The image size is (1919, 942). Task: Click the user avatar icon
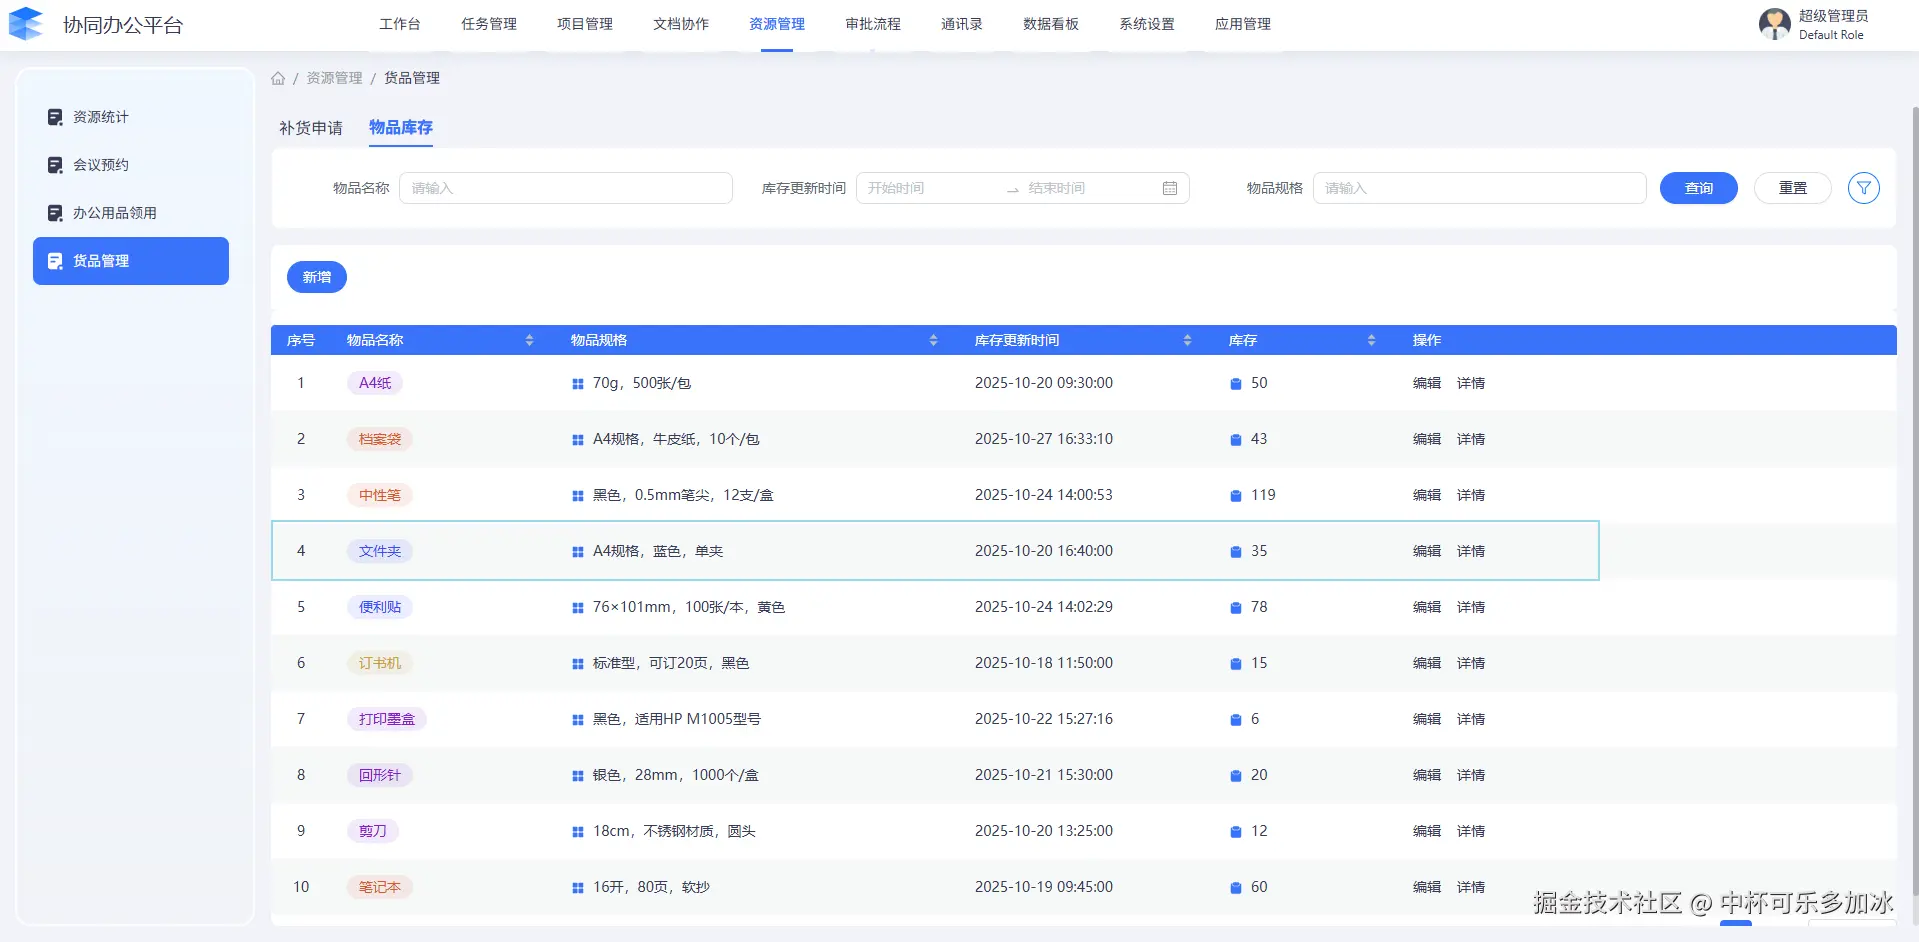pos(1774,24)
